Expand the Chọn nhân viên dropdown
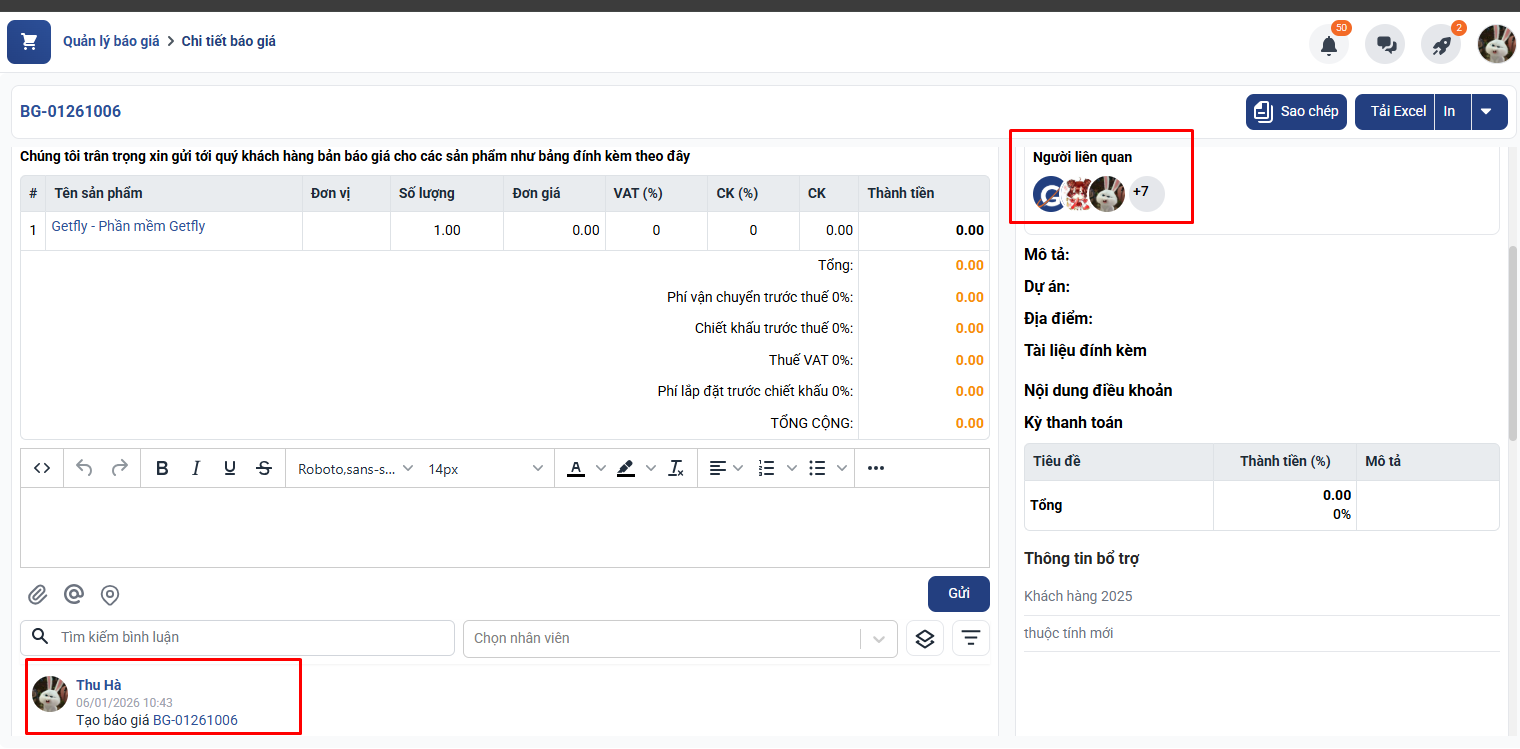1520x749 pixels. [879, 638]
